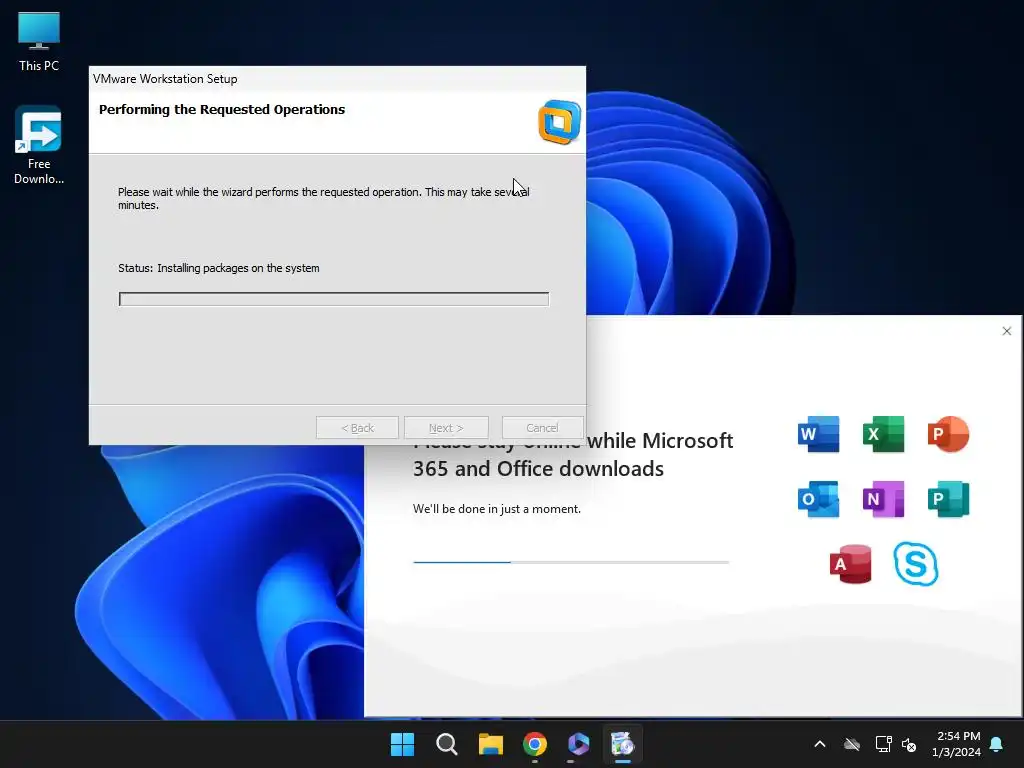Click the VMware Workstation Setup title bar
Image resolution: width=1024 pixels, height=768 pixels.
coord(337,78)
